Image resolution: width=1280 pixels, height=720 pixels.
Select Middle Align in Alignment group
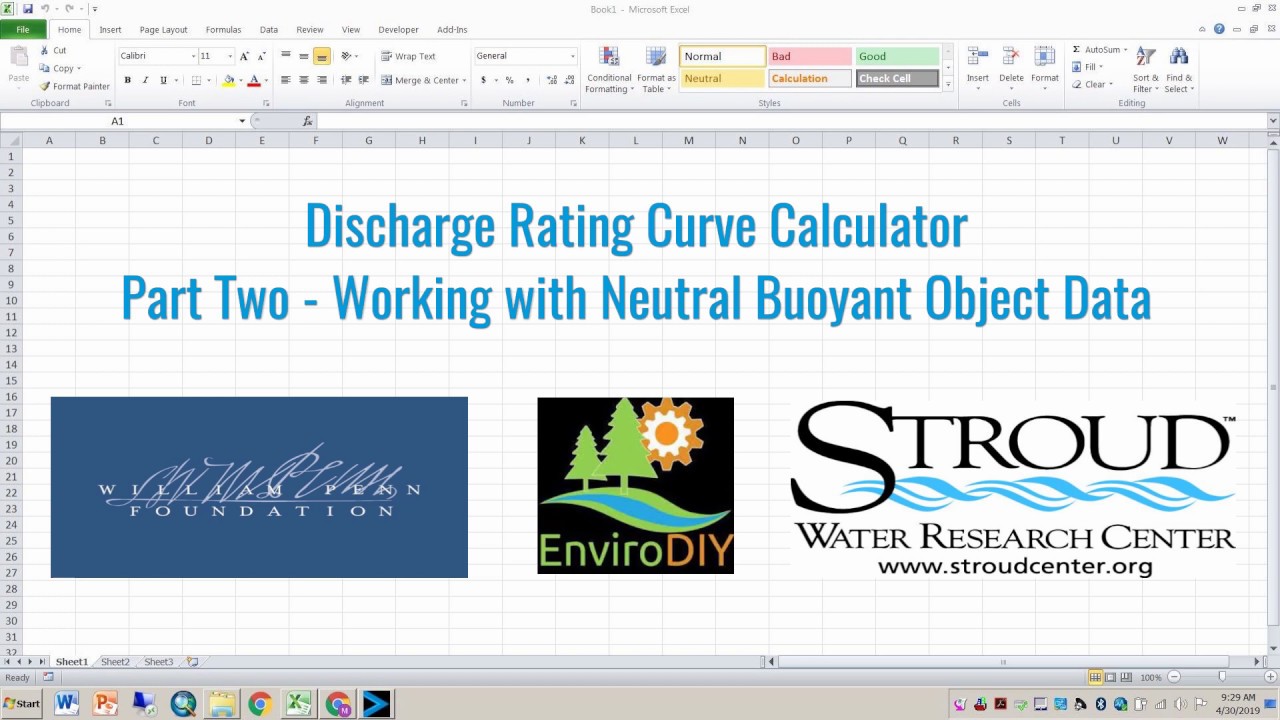[304, 56]
